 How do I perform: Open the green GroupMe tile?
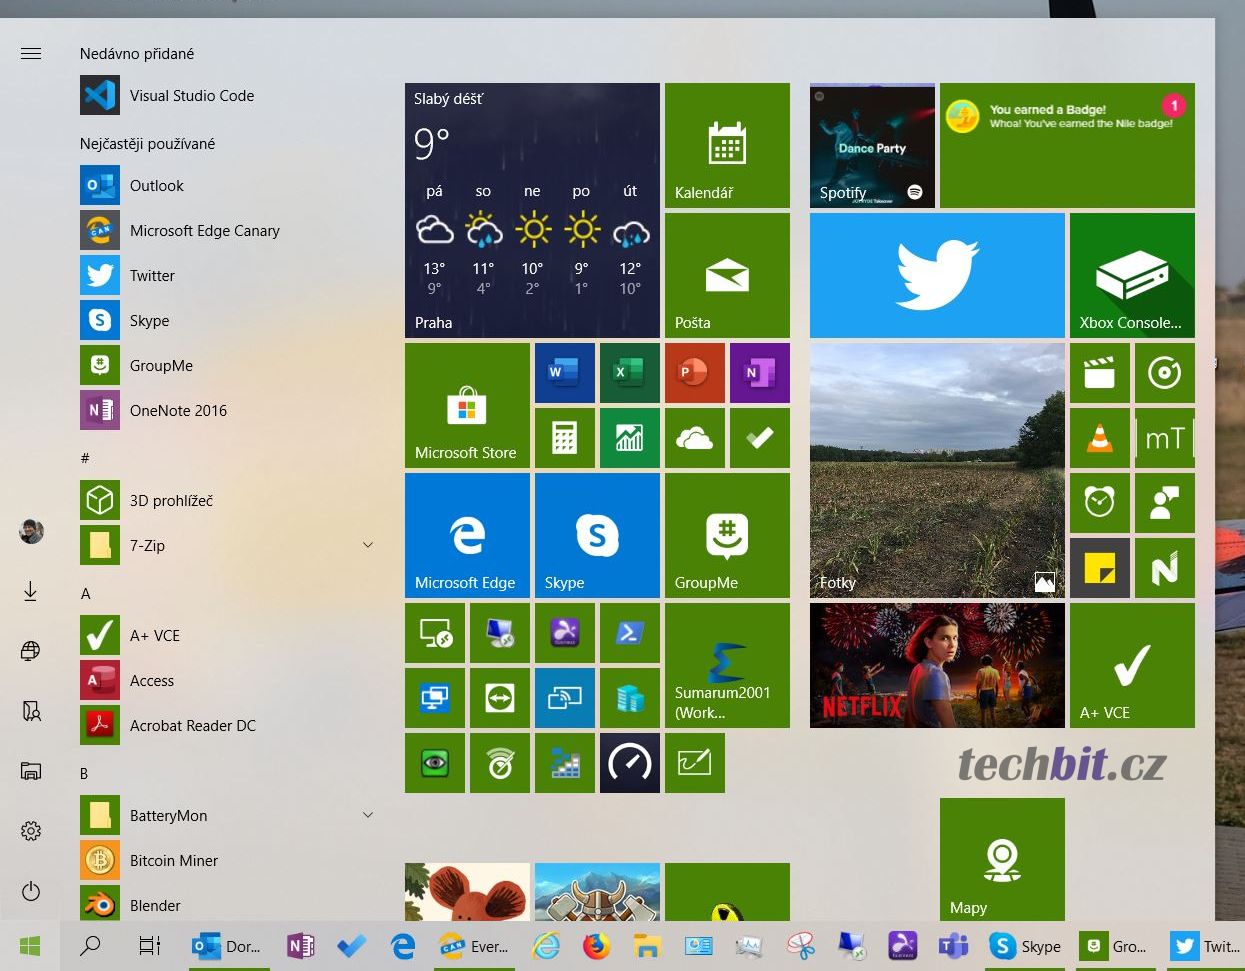coord(727,536)
